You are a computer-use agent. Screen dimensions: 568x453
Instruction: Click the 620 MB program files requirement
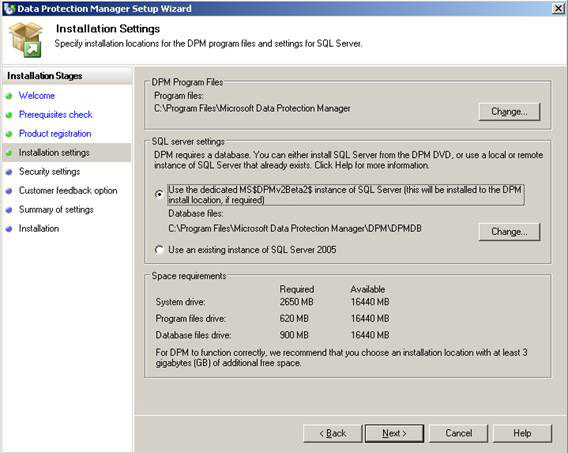(294, 318)
